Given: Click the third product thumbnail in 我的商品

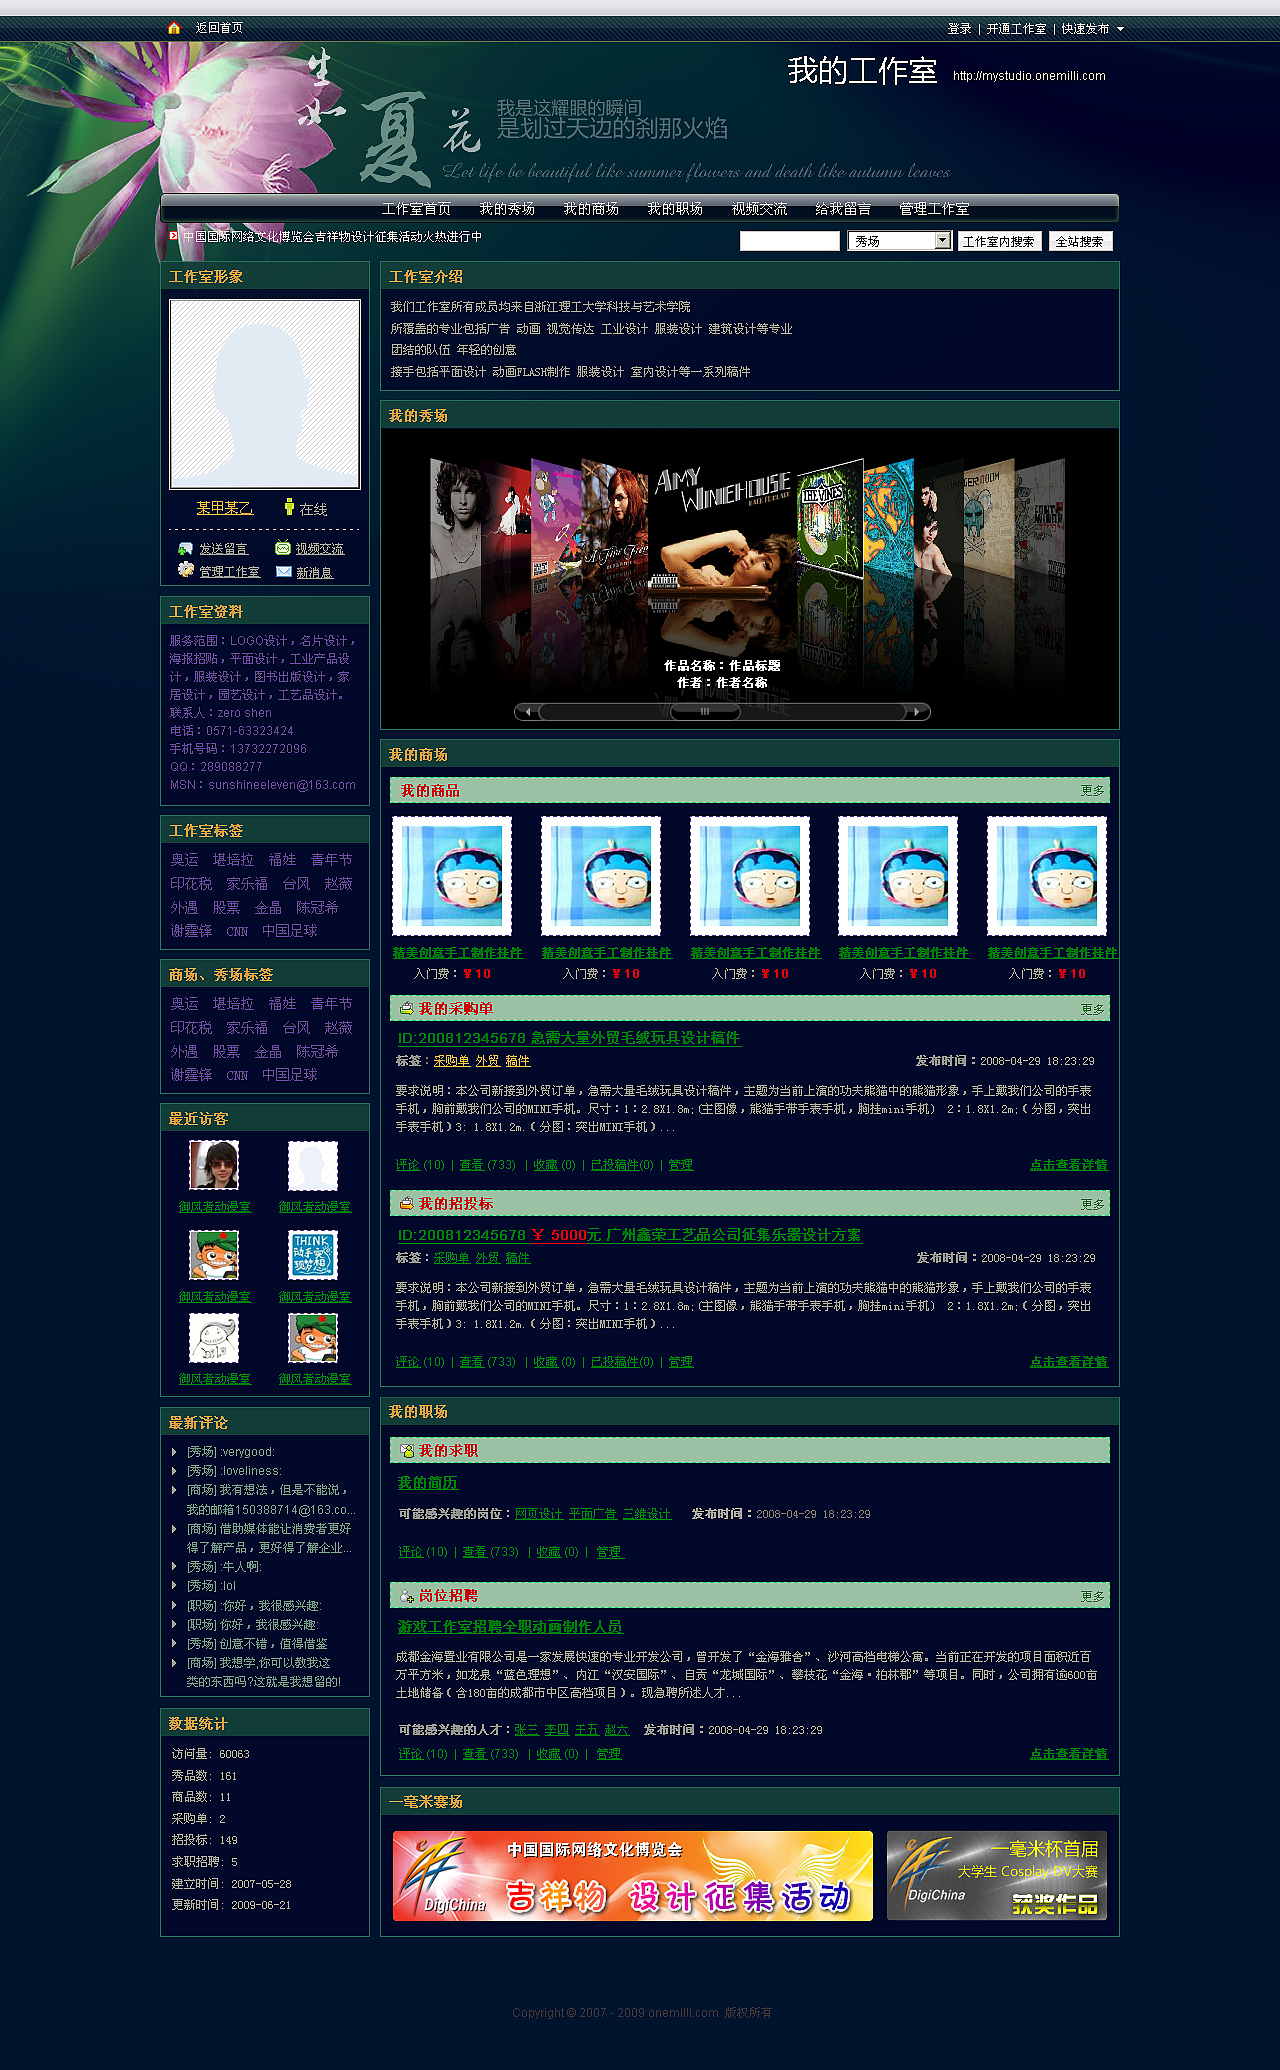Looking at the screenshot, I should click(749, 876).
